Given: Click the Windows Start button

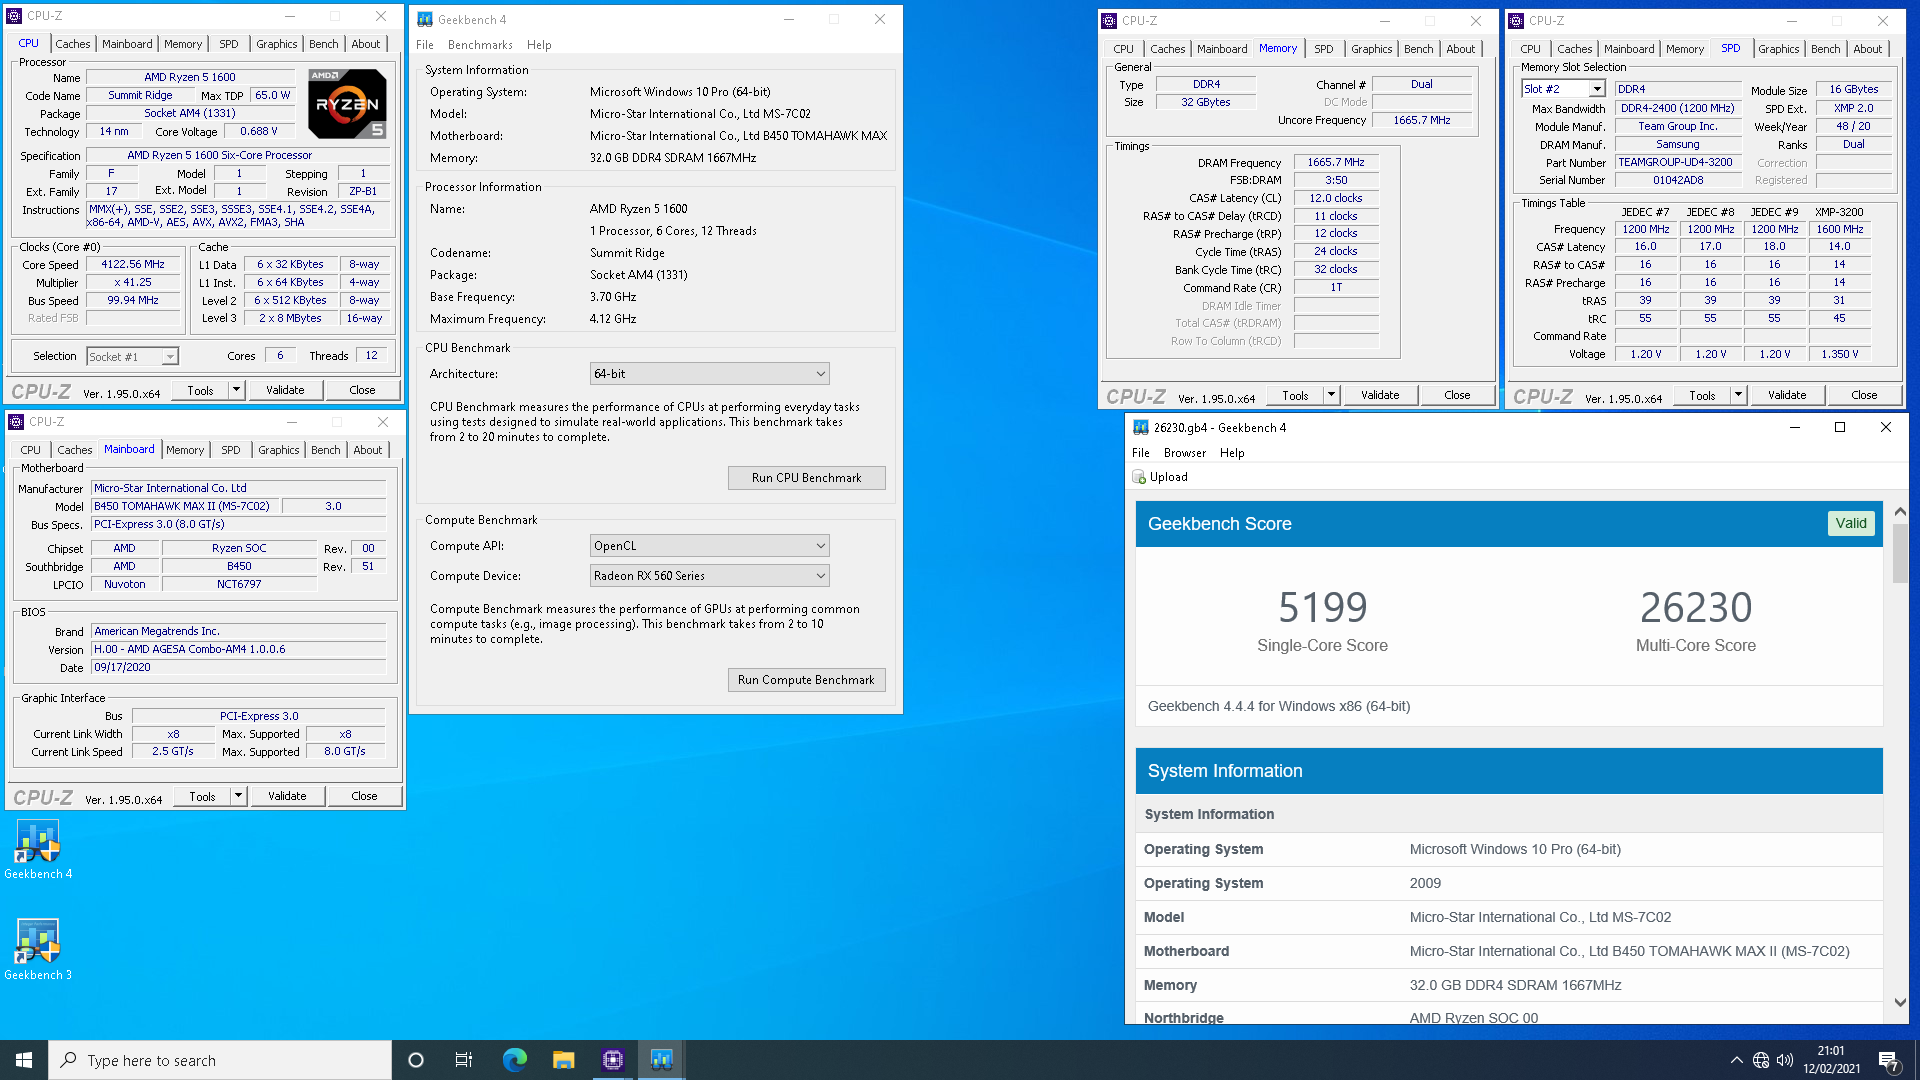Looking at the screenshot, I should coord(24,1060).
